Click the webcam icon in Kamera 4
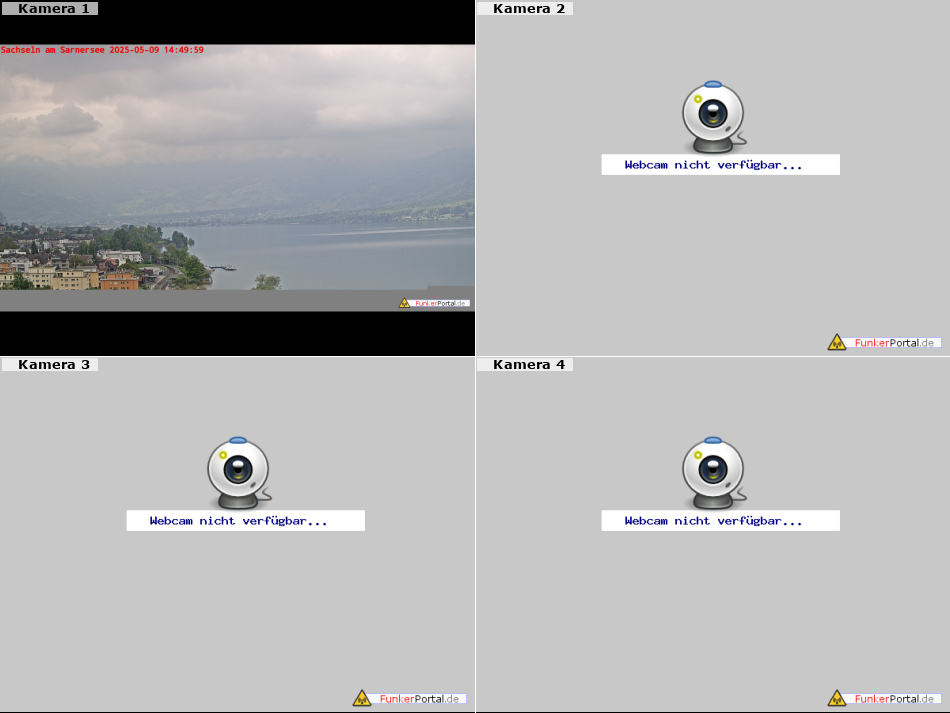The image size is (950, 713). point(714,473)
